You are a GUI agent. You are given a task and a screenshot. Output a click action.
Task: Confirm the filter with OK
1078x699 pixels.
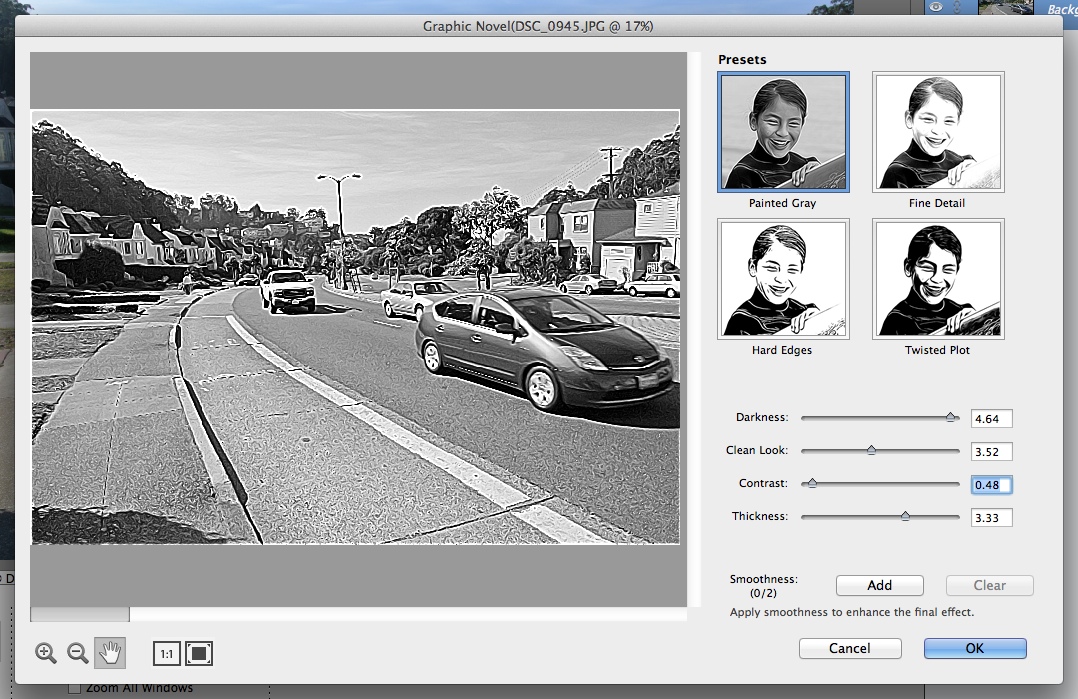pos(975,648)
